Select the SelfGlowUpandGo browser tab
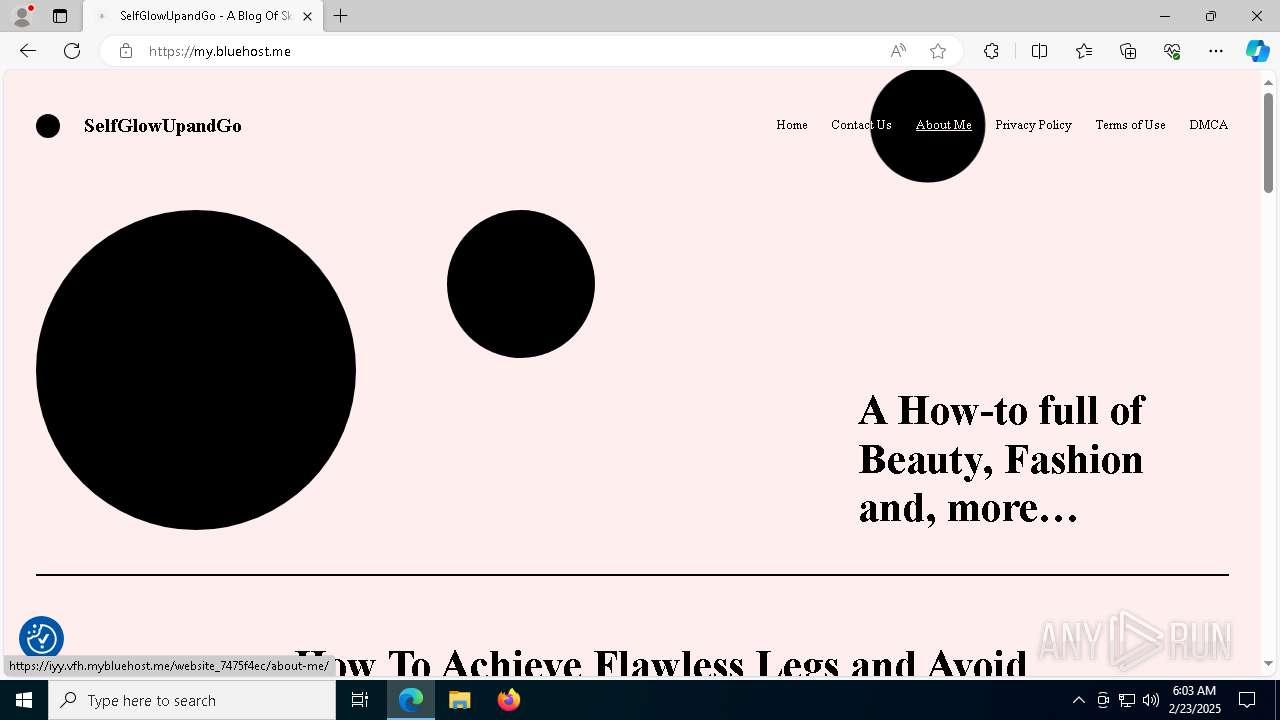 203,16
